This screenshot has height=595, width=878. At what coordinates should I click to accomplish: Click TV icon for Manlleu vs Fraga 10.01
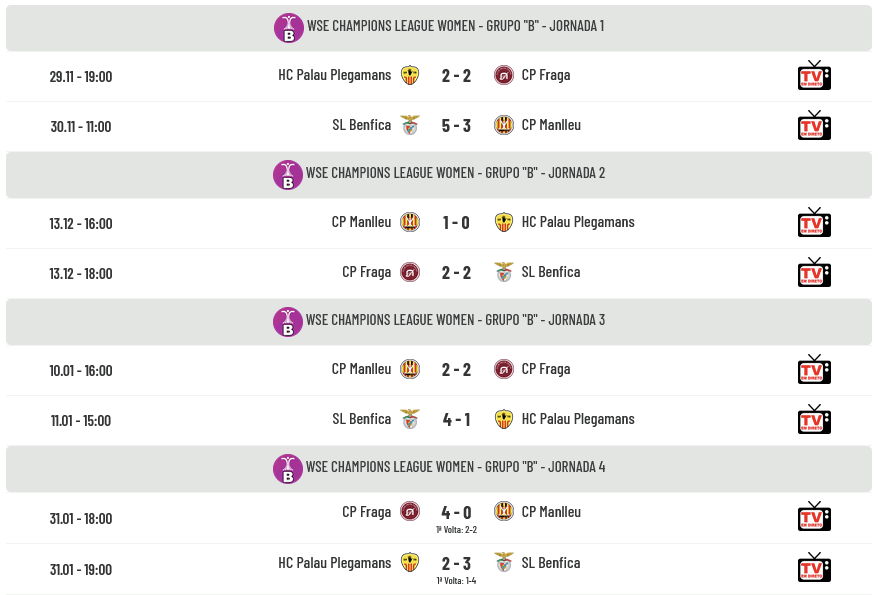tap(814, 370)
